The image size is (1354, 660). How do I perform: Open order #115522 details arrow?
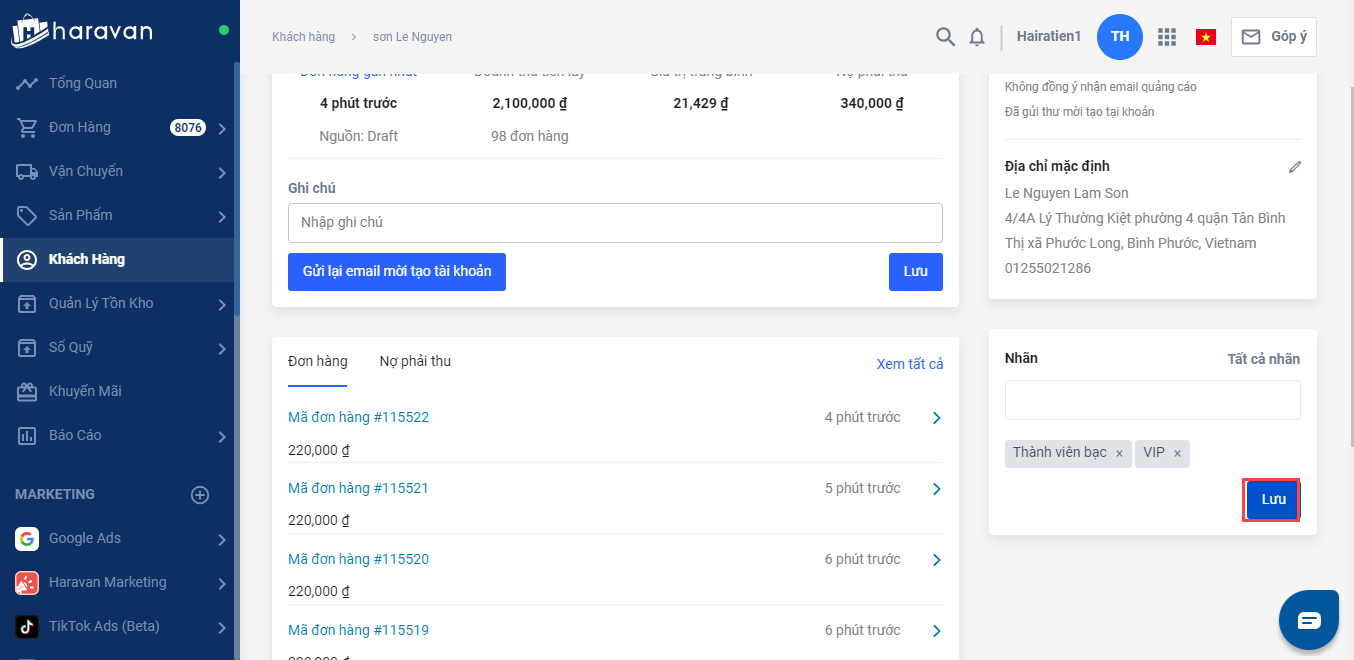click(936, 418)
